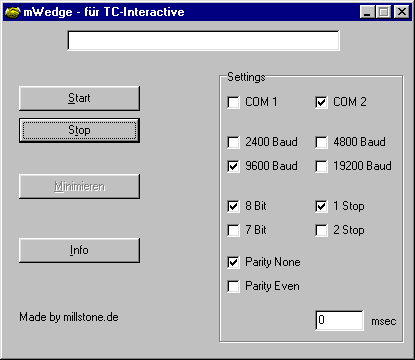Toggle the Parity None checkbox
This screenshot has height=360, width=415.
pos(233,262)
